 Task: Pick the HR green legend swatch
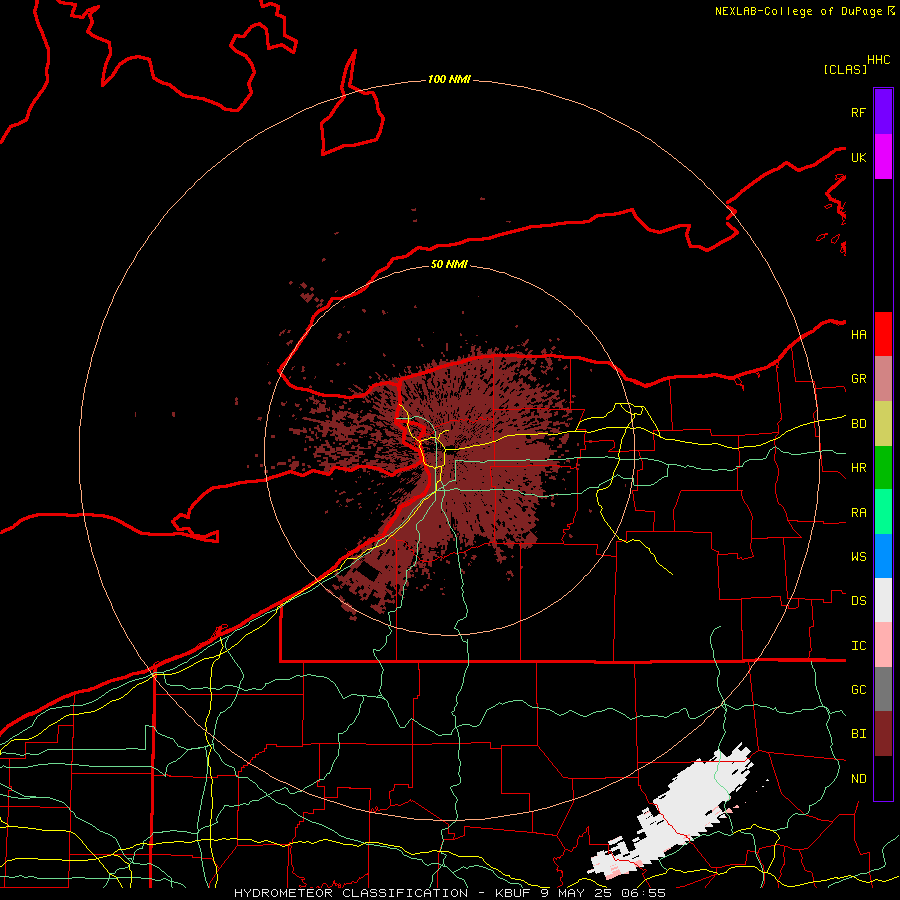click(883, 468)
